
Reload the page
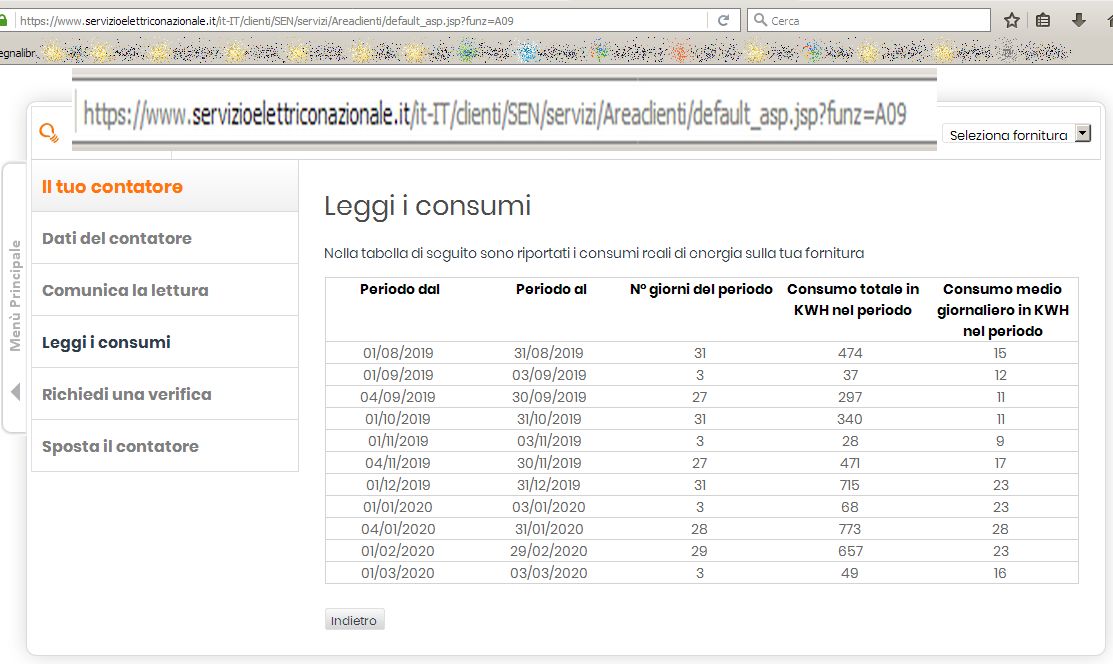coord(722,19)
